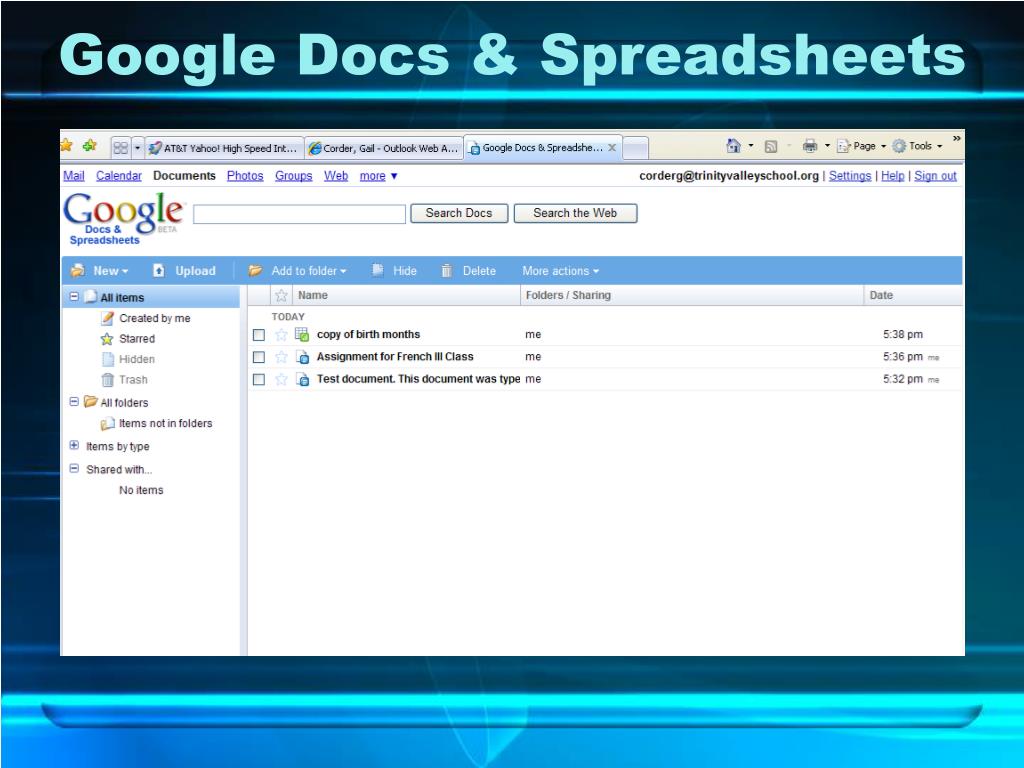The image size is (1024, 768).
Task: Open the Favorites Center star icon
Action: [67, 146]
